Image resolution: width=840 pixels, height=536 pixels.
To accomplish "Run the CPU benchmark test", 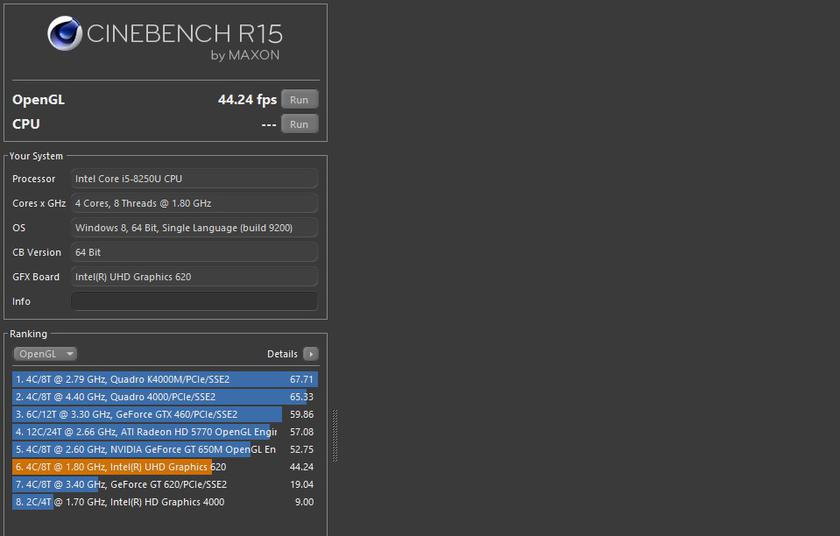I will pos(299,124).
